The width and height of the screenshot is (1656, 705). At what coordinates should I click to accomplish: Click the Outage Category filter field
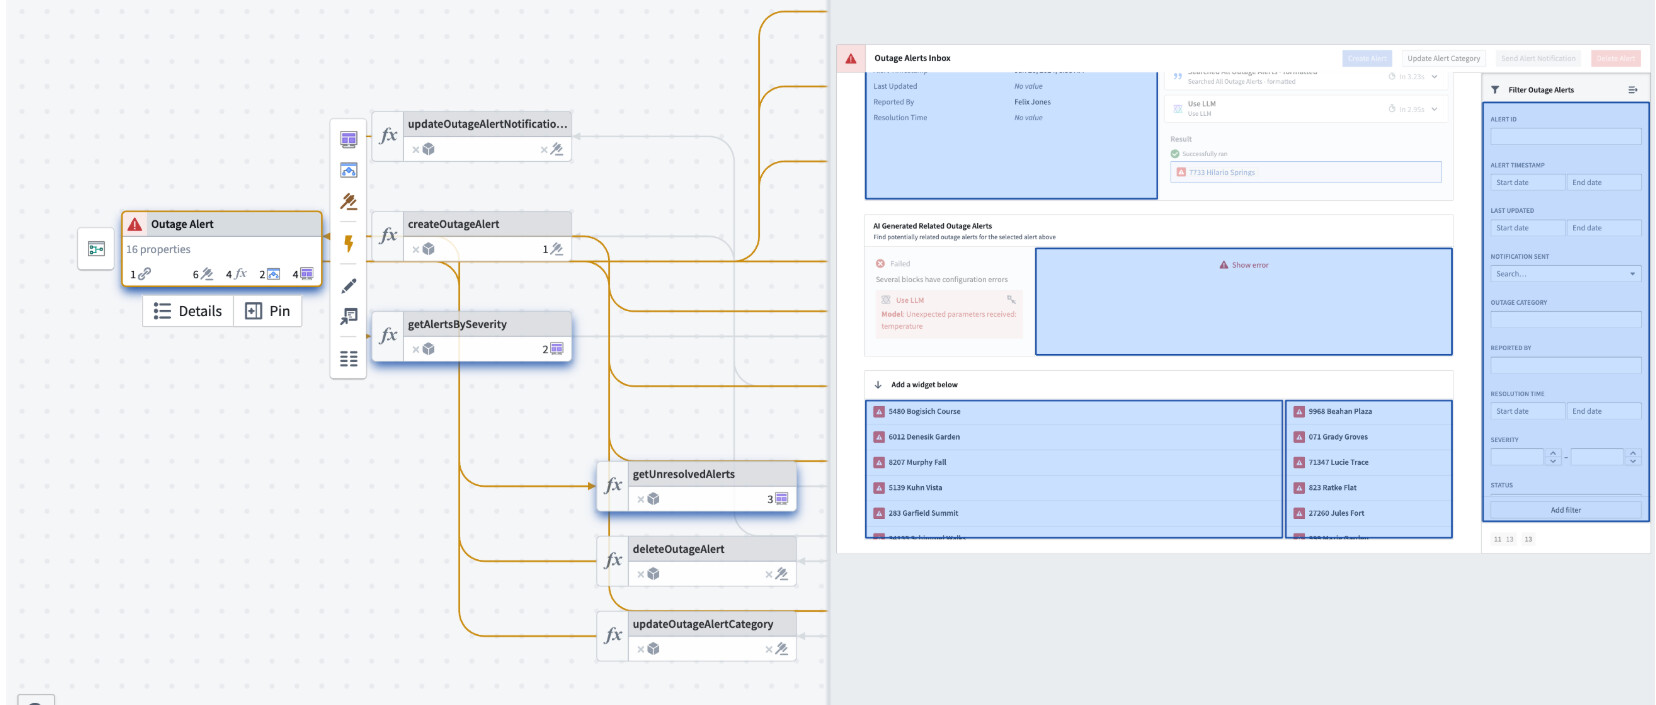pos(1566,320)
